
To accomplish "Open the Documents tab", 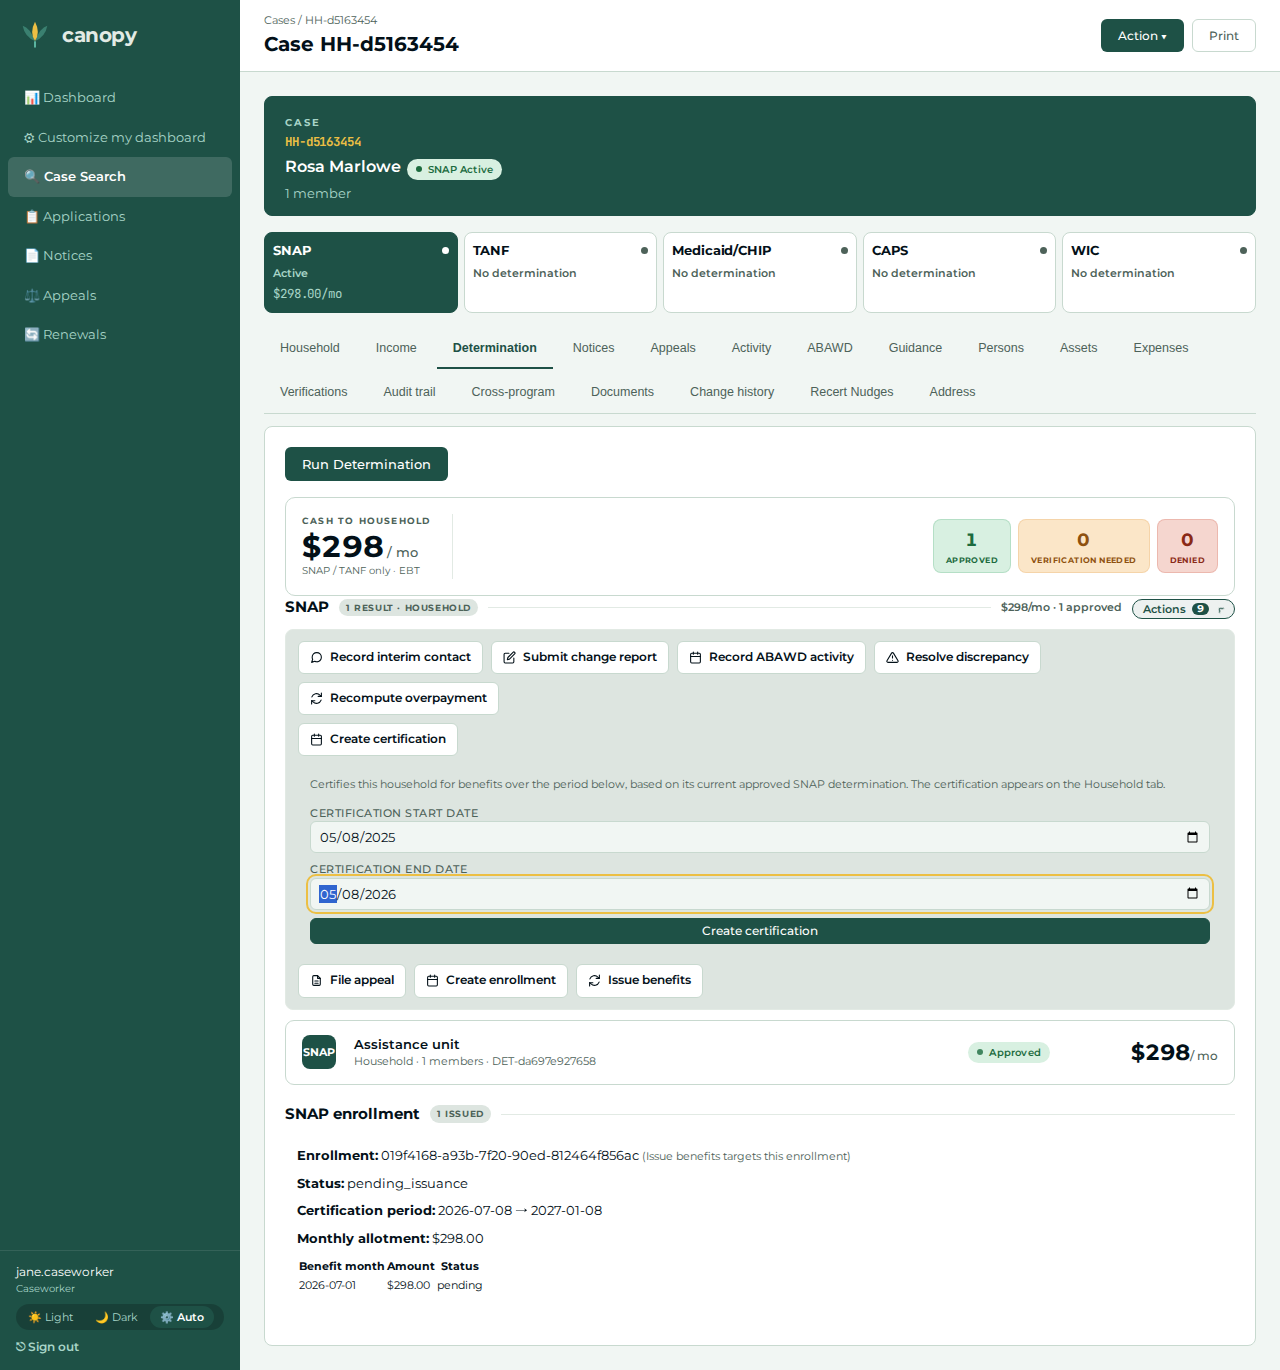I will point(622,392).
